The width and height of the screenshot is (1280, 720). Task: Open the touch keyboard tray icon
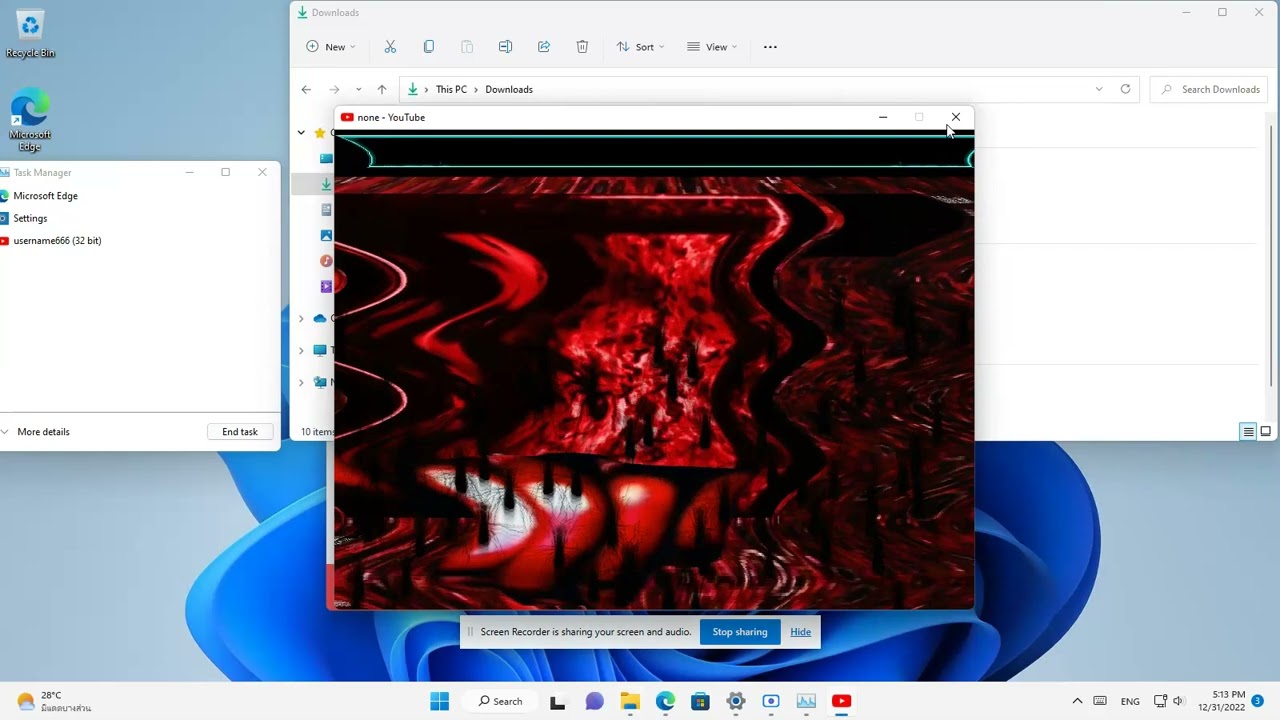1100,701
